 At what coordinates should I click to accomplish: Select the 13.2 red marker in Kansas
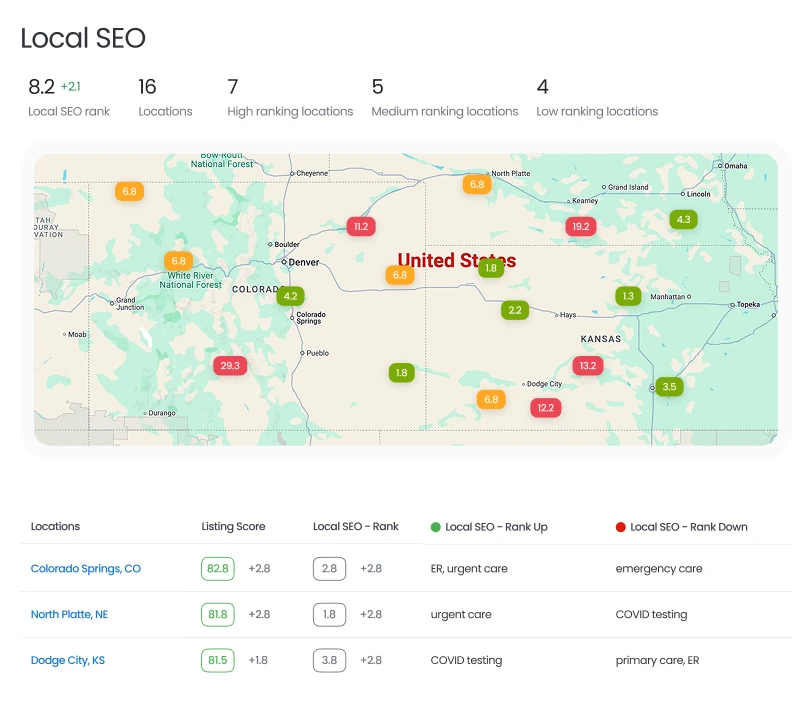coord(587,366)
